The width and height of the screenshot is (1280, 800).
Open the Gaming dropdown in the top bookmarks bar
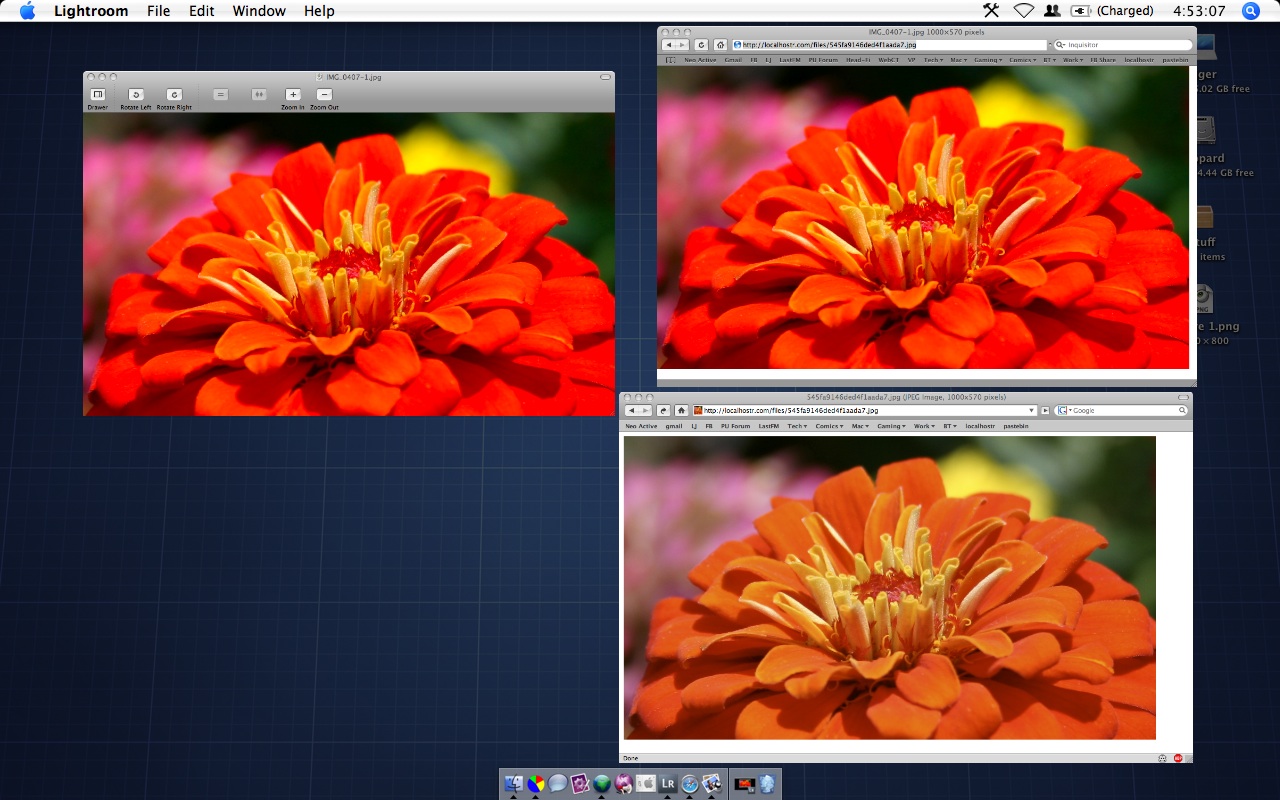989,59
